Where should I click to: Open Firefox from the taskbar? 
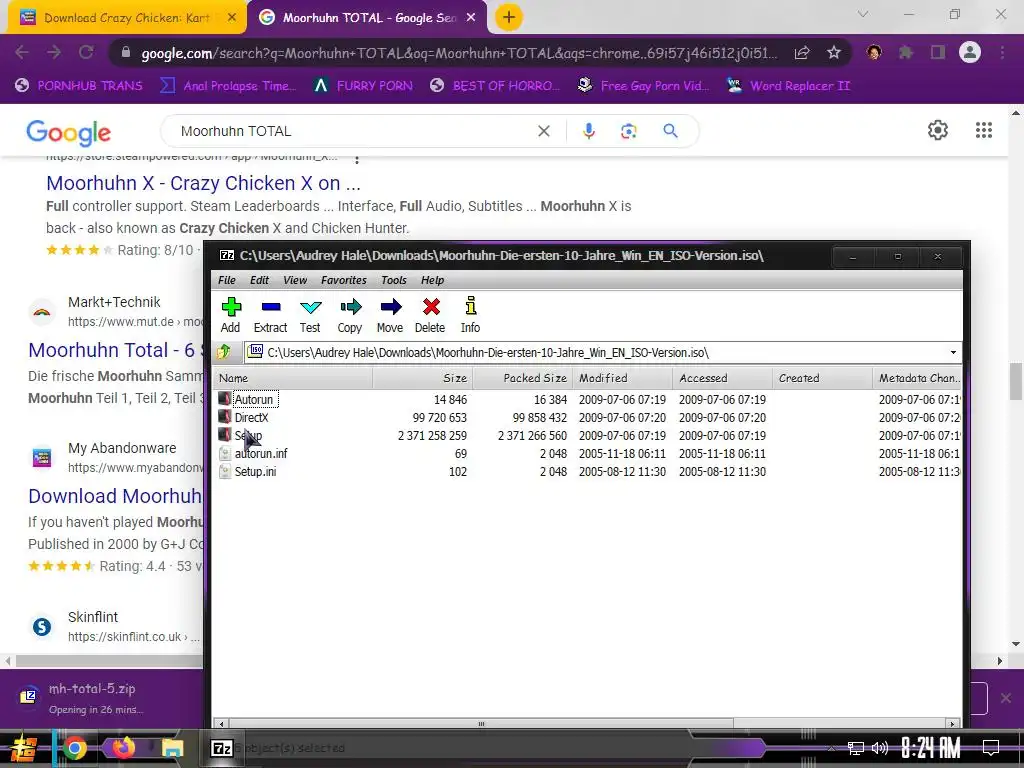pyautogui.click(x=123, y=748)
